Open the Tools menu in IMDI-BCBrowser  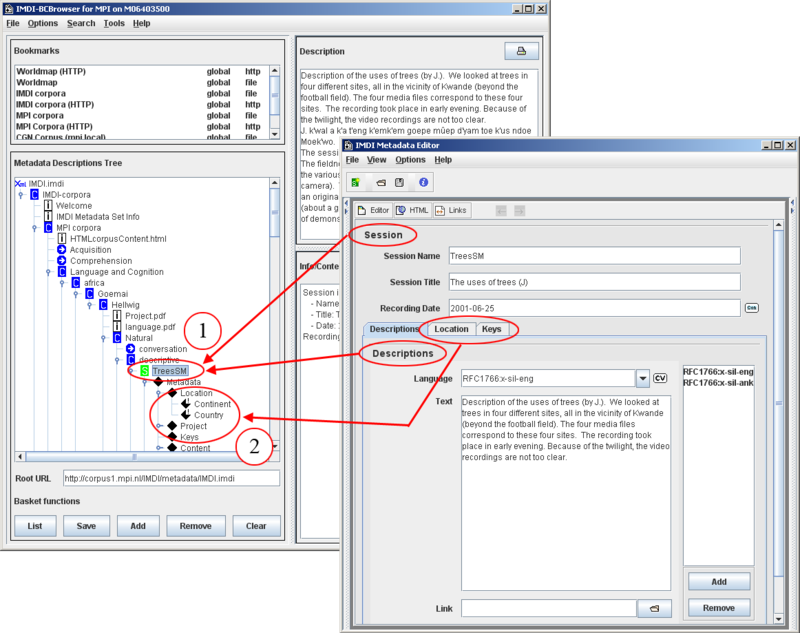pyautogui.click(x=114, y=23)
